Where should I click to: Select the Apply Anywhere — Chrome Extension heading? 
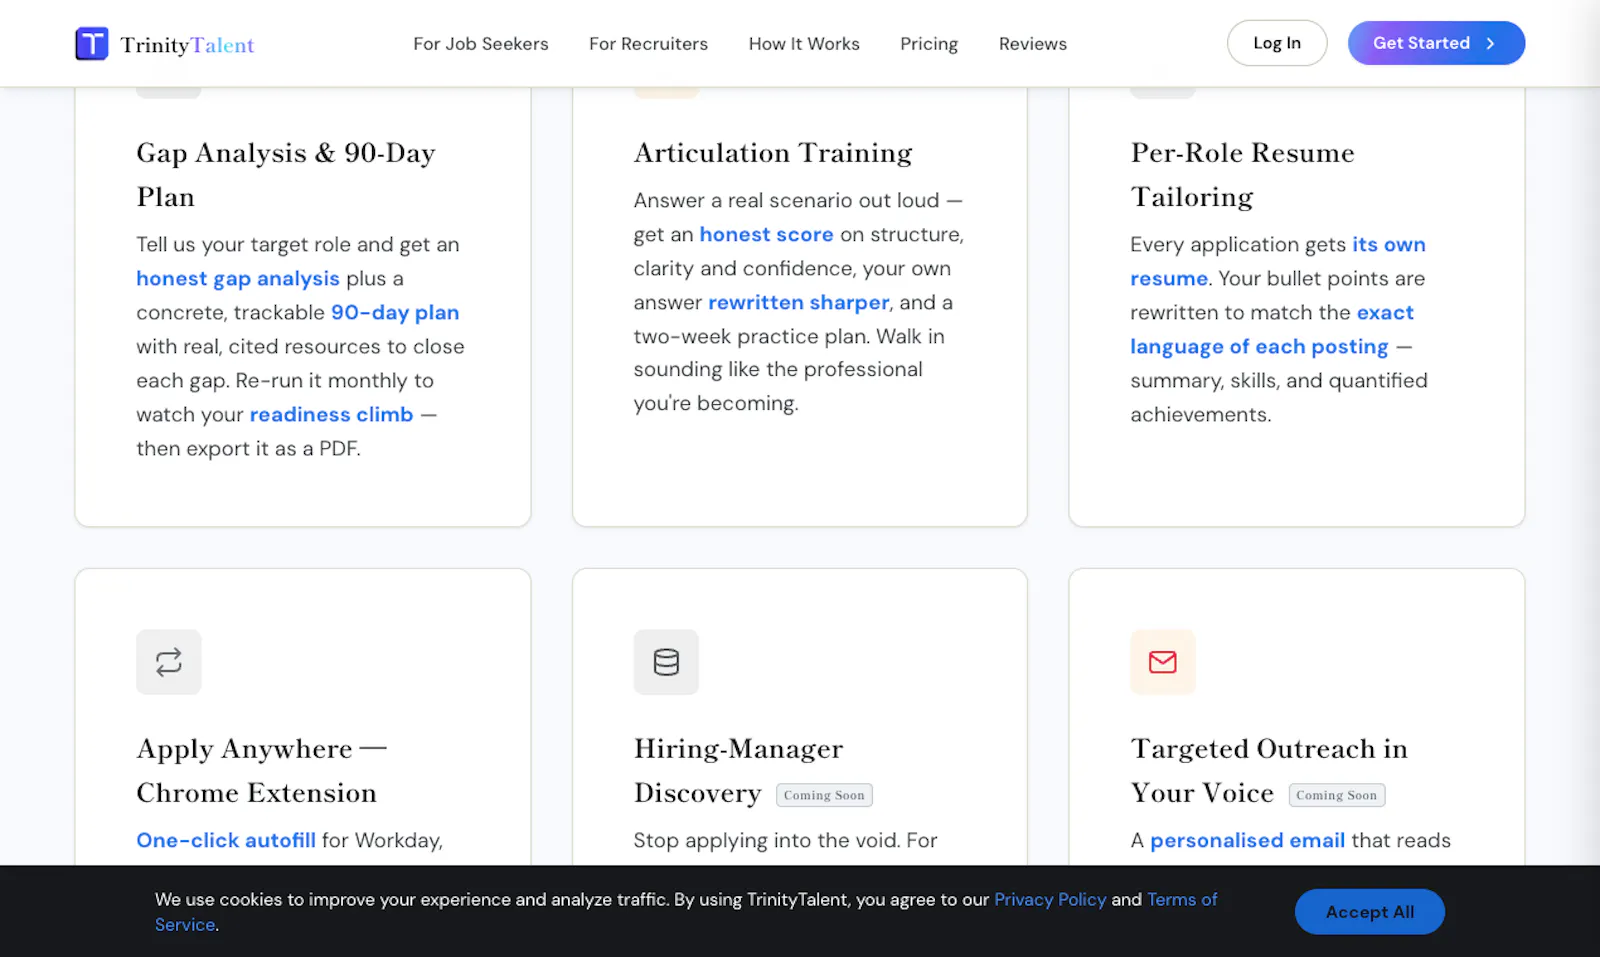coord(262,771)
